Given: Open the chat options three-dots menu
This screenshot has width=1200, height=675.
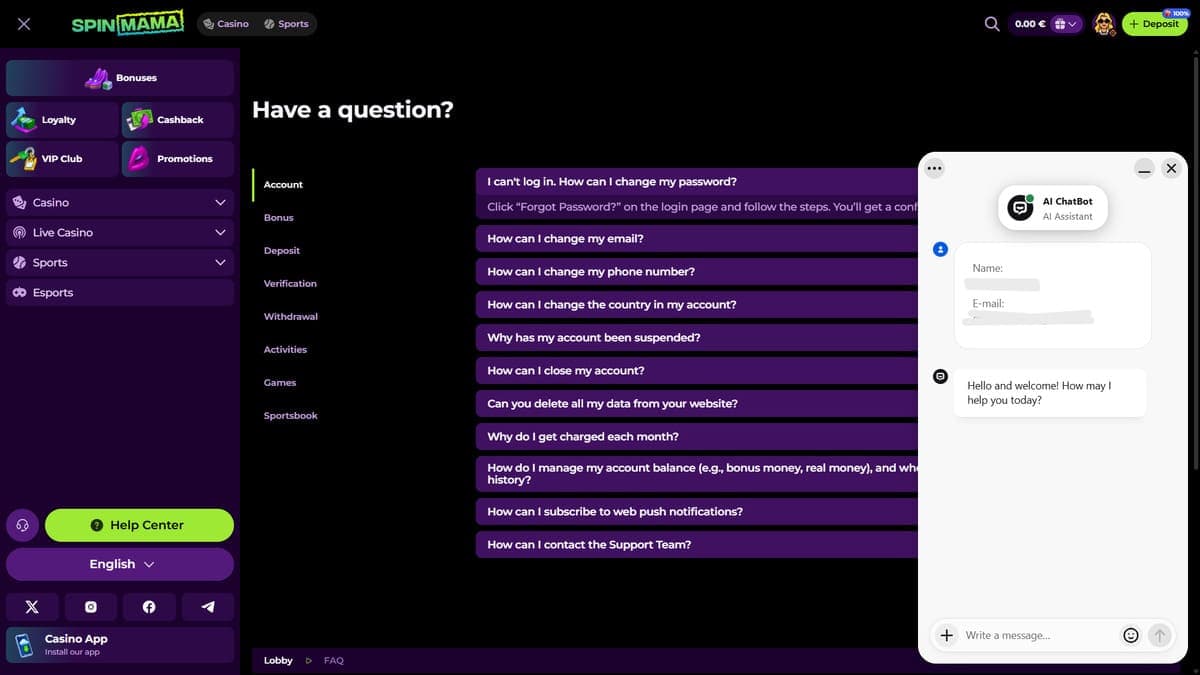Looking at the screenshot, I should point(935,168).
